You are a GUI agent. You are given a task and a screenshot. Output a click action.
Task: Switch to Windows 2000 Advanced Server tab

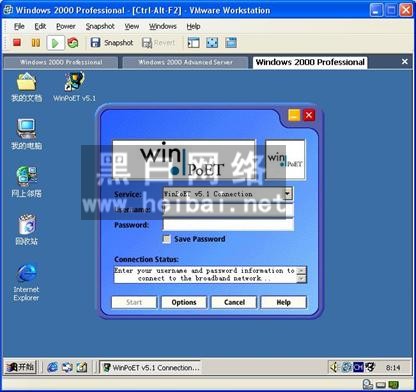click(x=185, y=62)
